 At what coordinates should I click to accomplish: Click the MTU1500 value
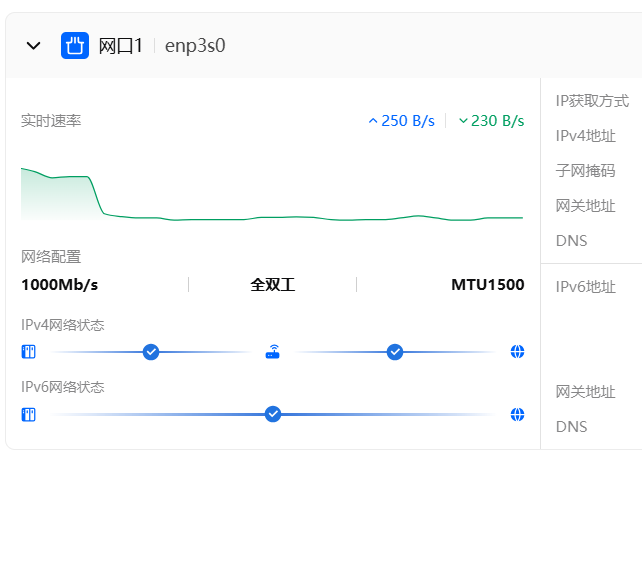pos(487,285)
